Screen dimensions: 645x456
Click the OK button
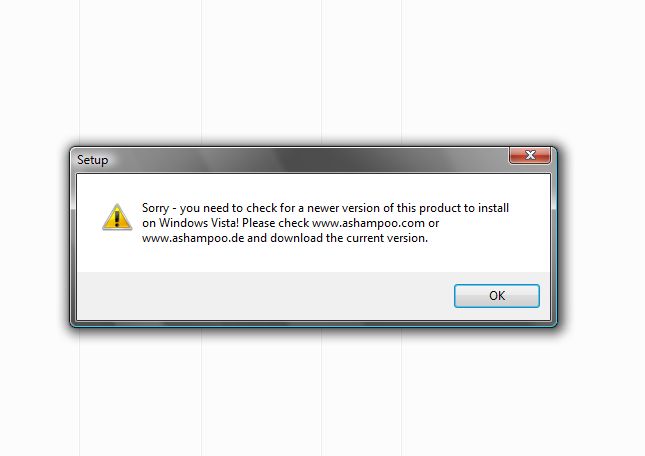click(497, 296)
